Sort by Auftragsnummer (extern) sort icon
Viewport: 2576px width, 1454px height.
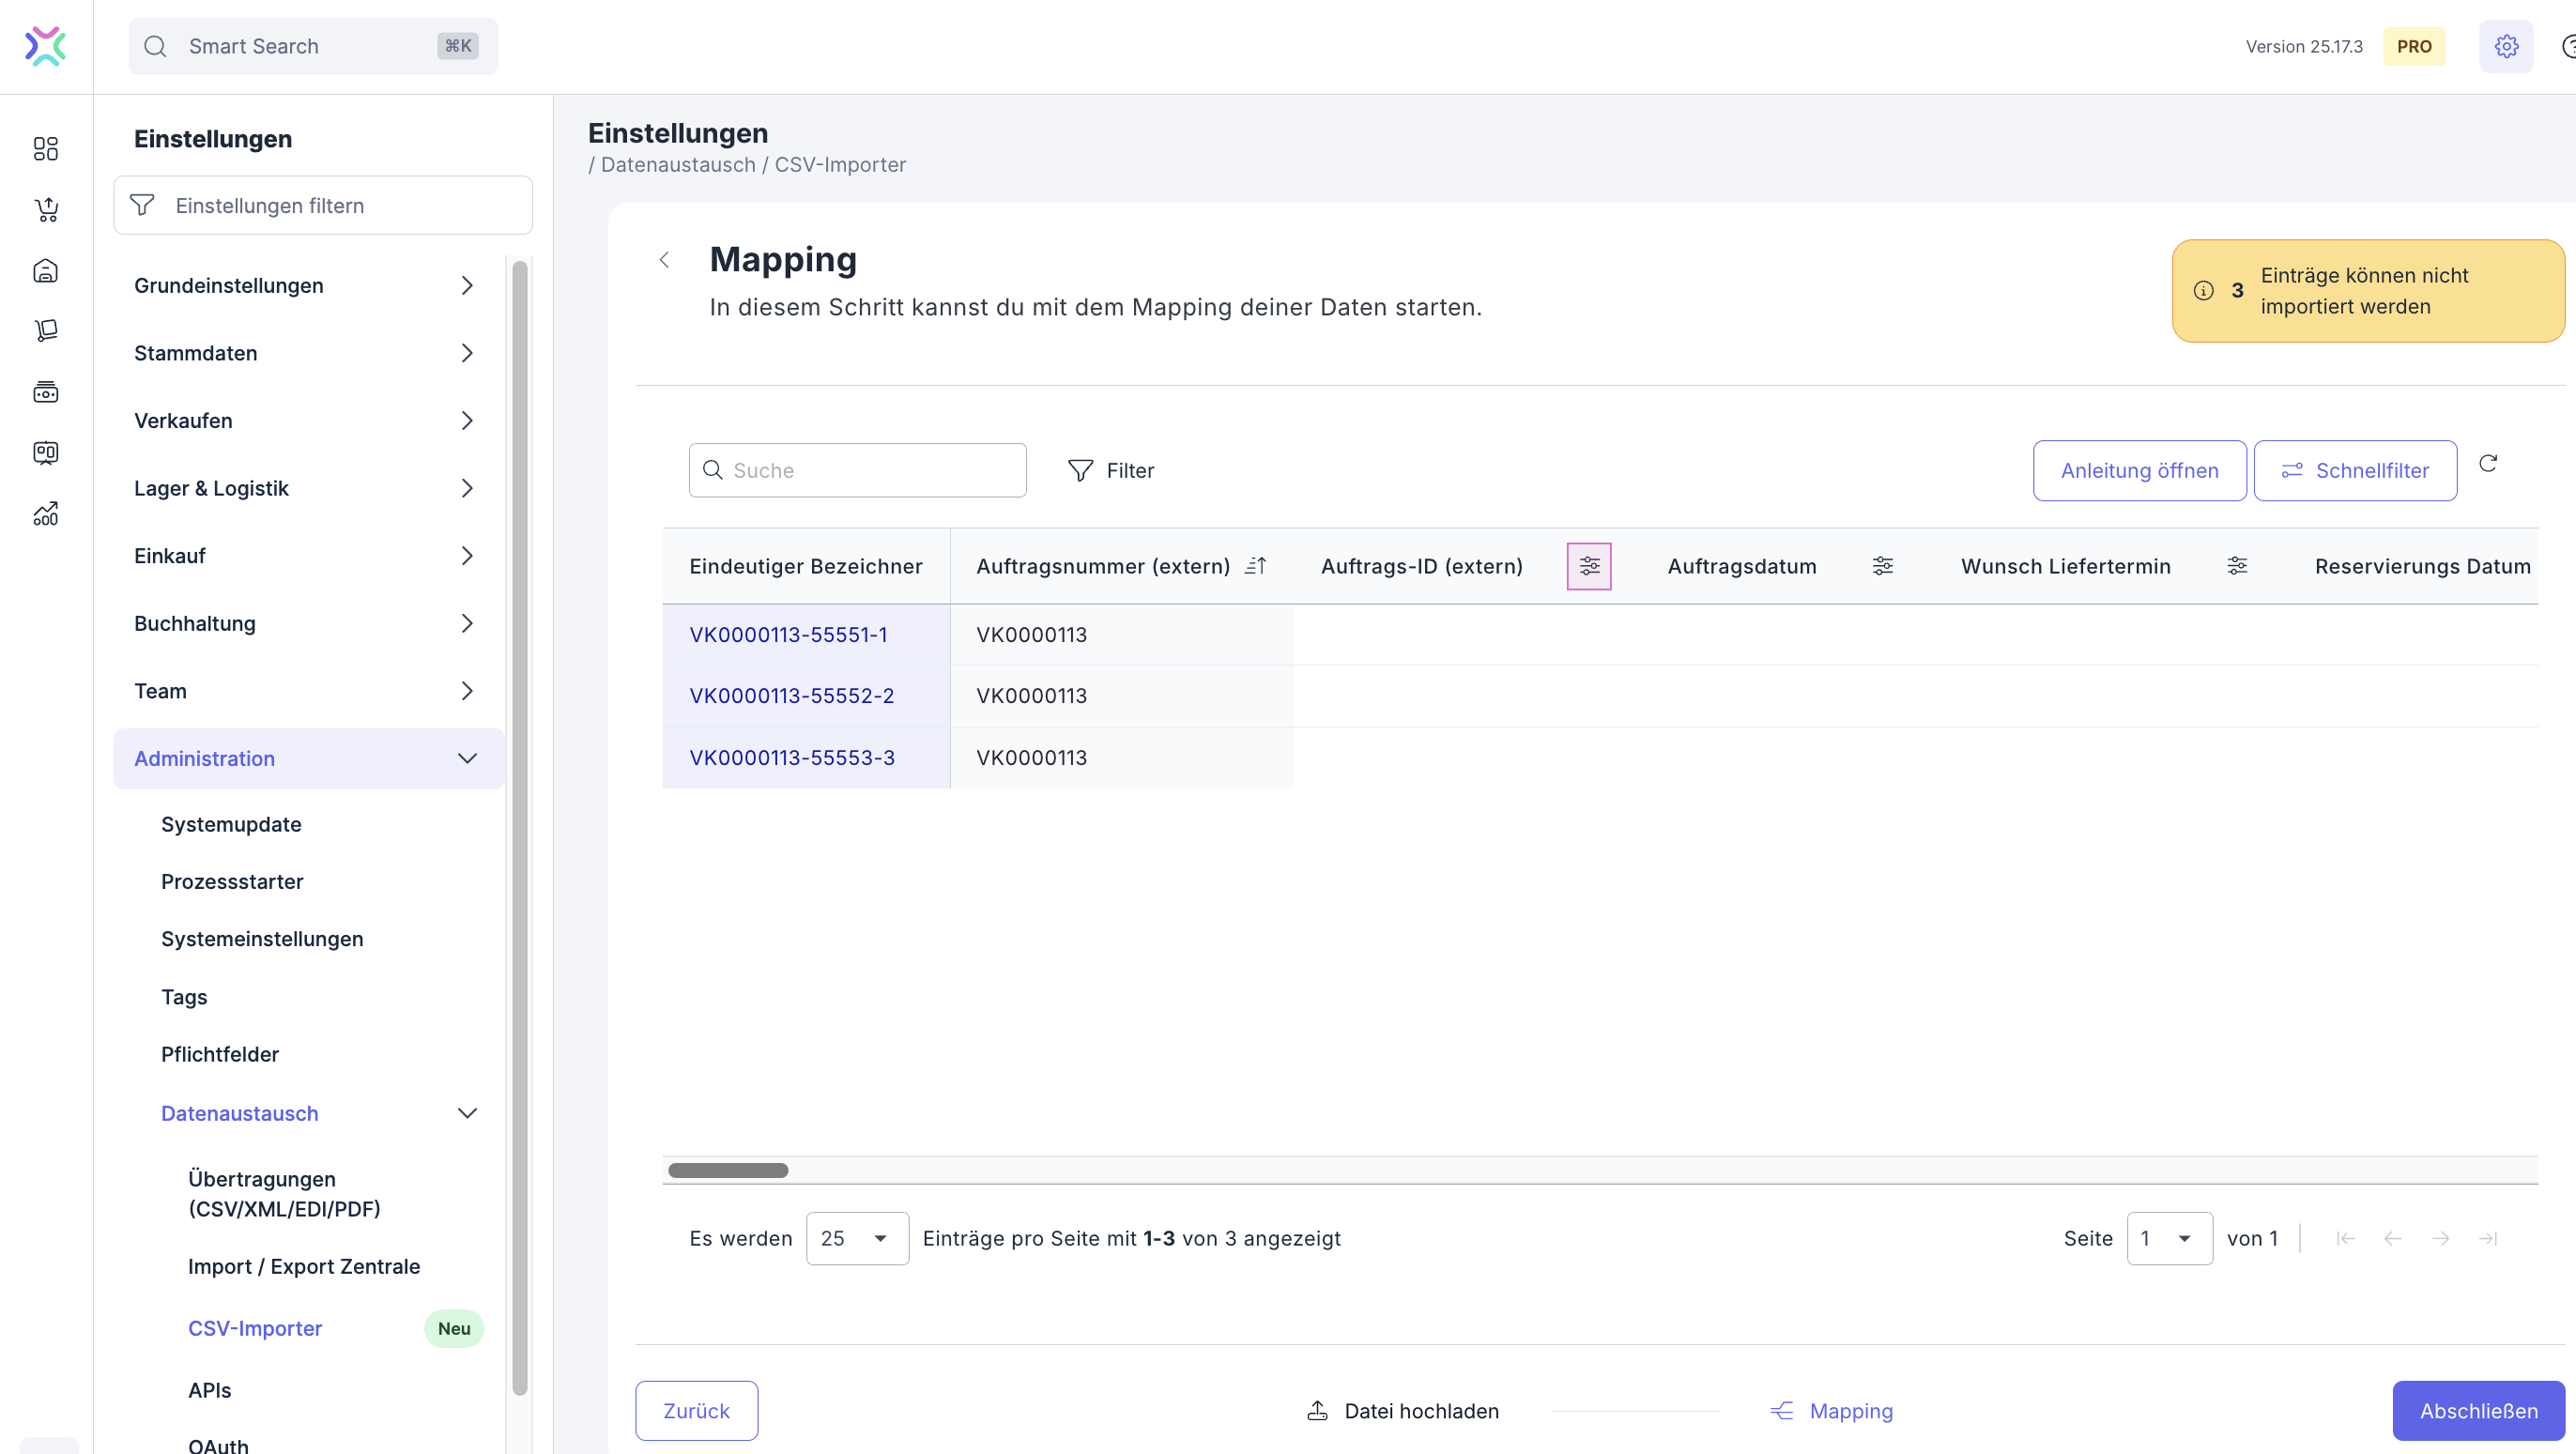(x=1256, y=566)
